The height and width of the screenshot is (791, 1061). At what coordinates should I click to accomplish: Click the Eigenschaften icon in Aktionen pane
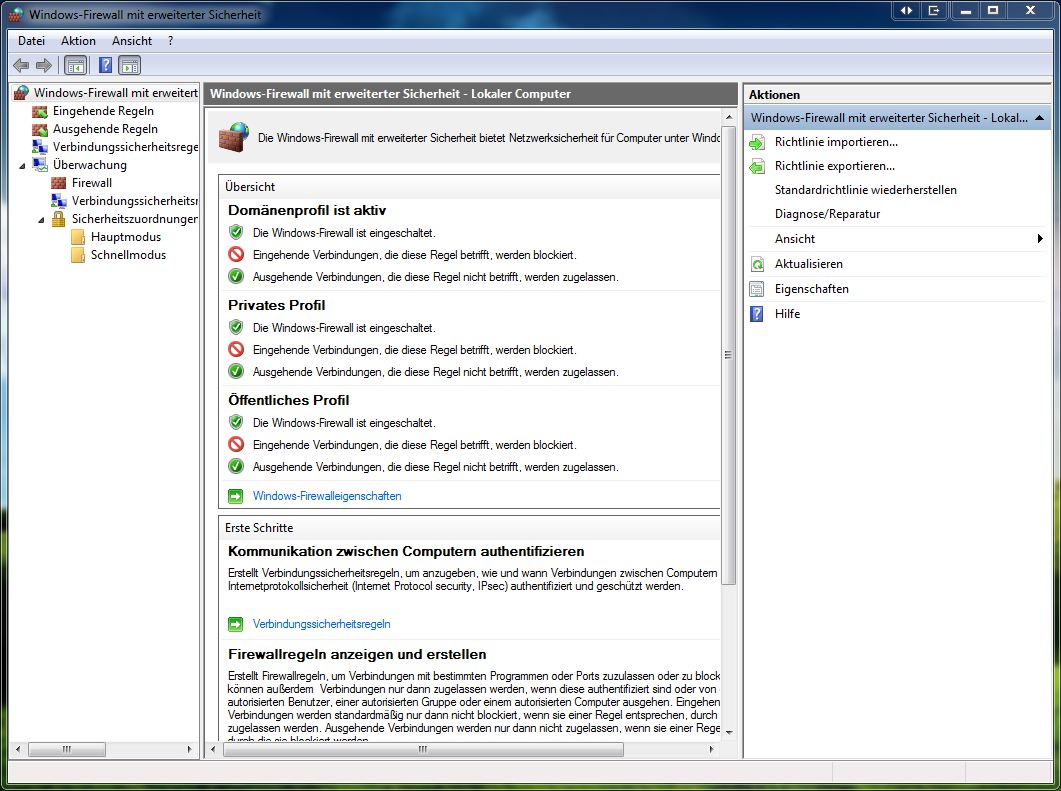pos(757,289)
